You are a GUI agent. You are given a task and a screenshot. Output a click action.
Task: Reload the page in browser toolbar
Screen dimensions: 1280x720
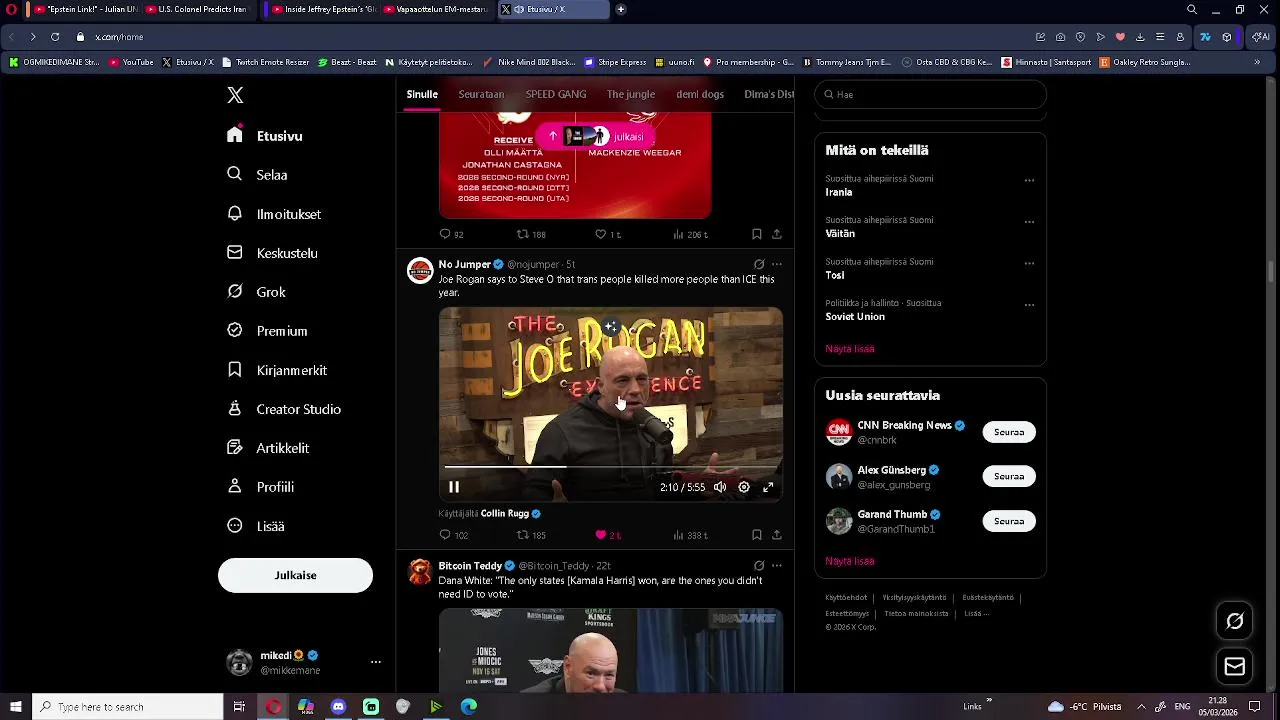pos(54,37)
